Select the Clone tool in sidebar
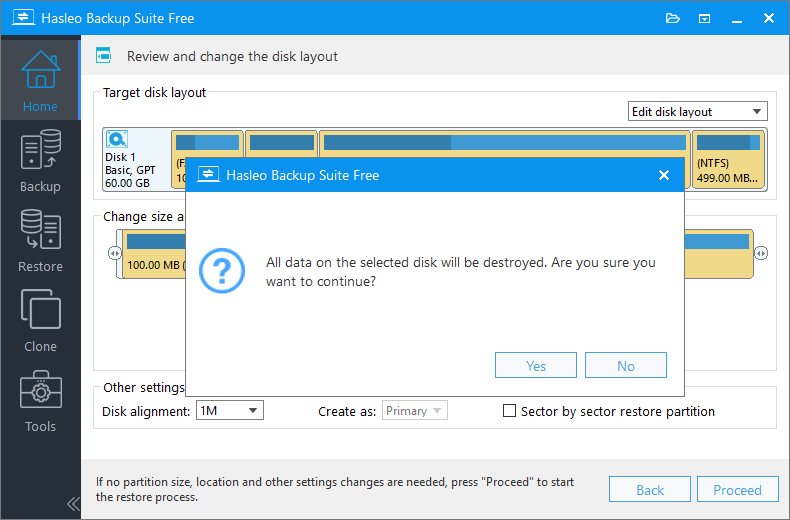The image size is (790, 520). point(40,320)
